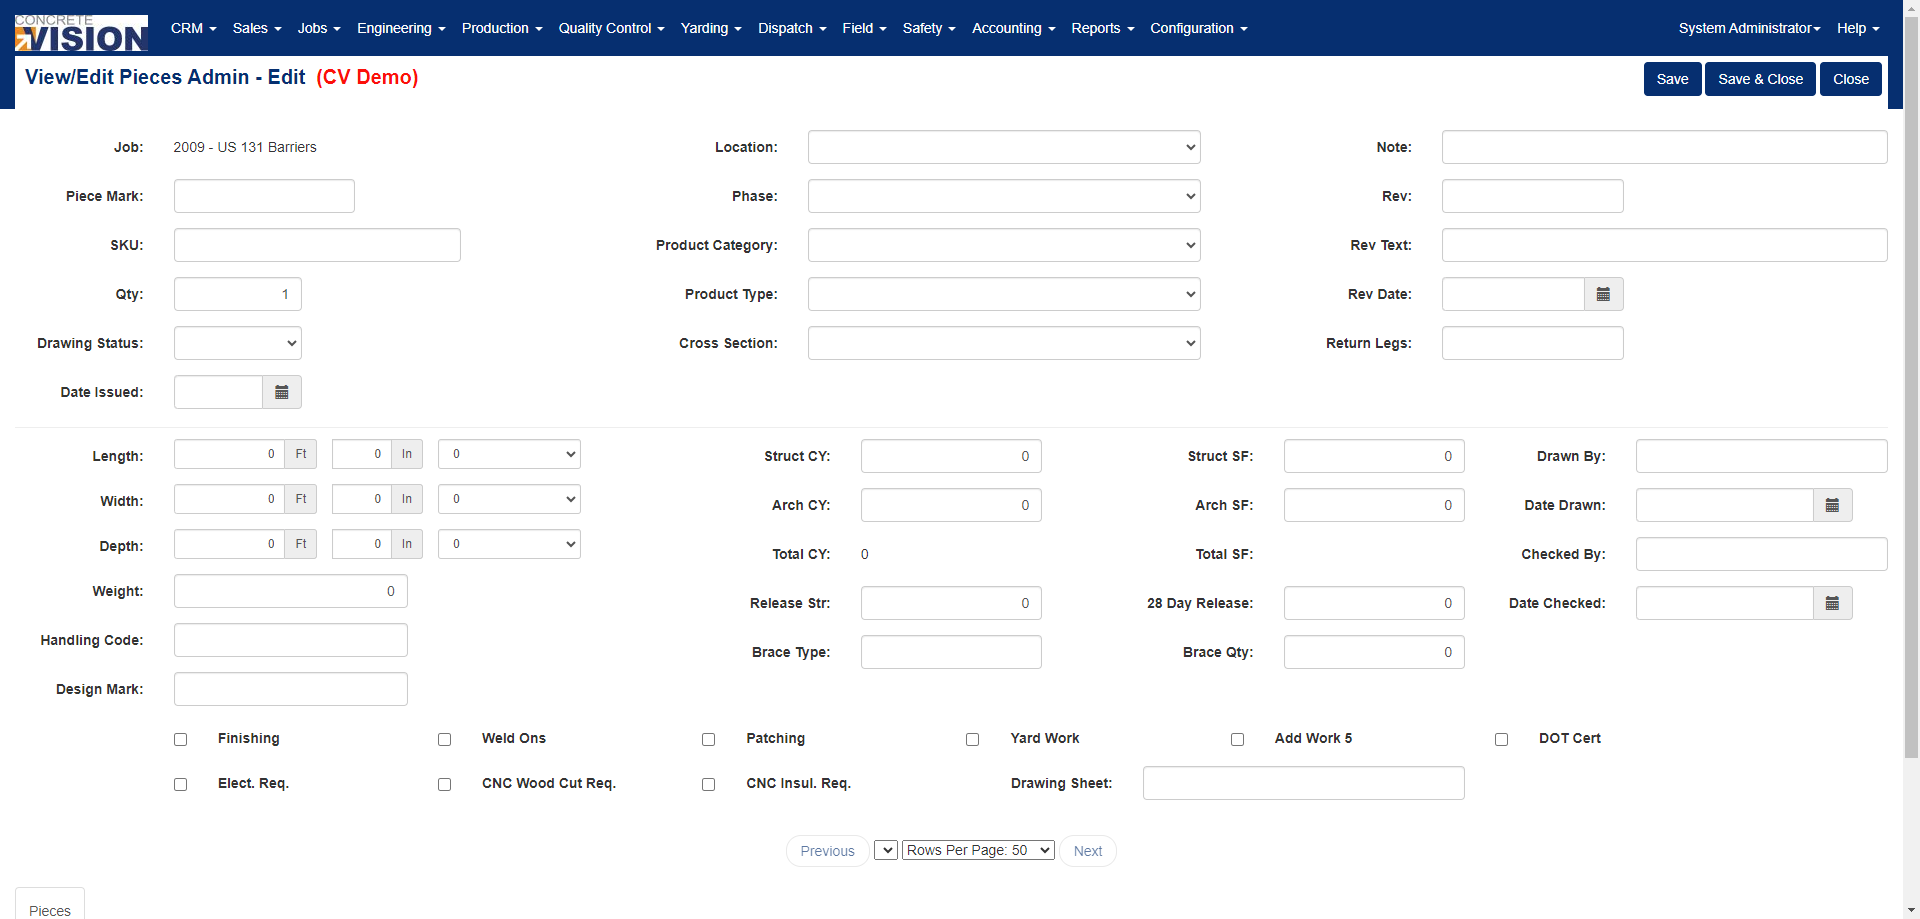Screen dimensions: 1920x919
Task: Focus the Rev Text input field
Action: click(1664, 245)
